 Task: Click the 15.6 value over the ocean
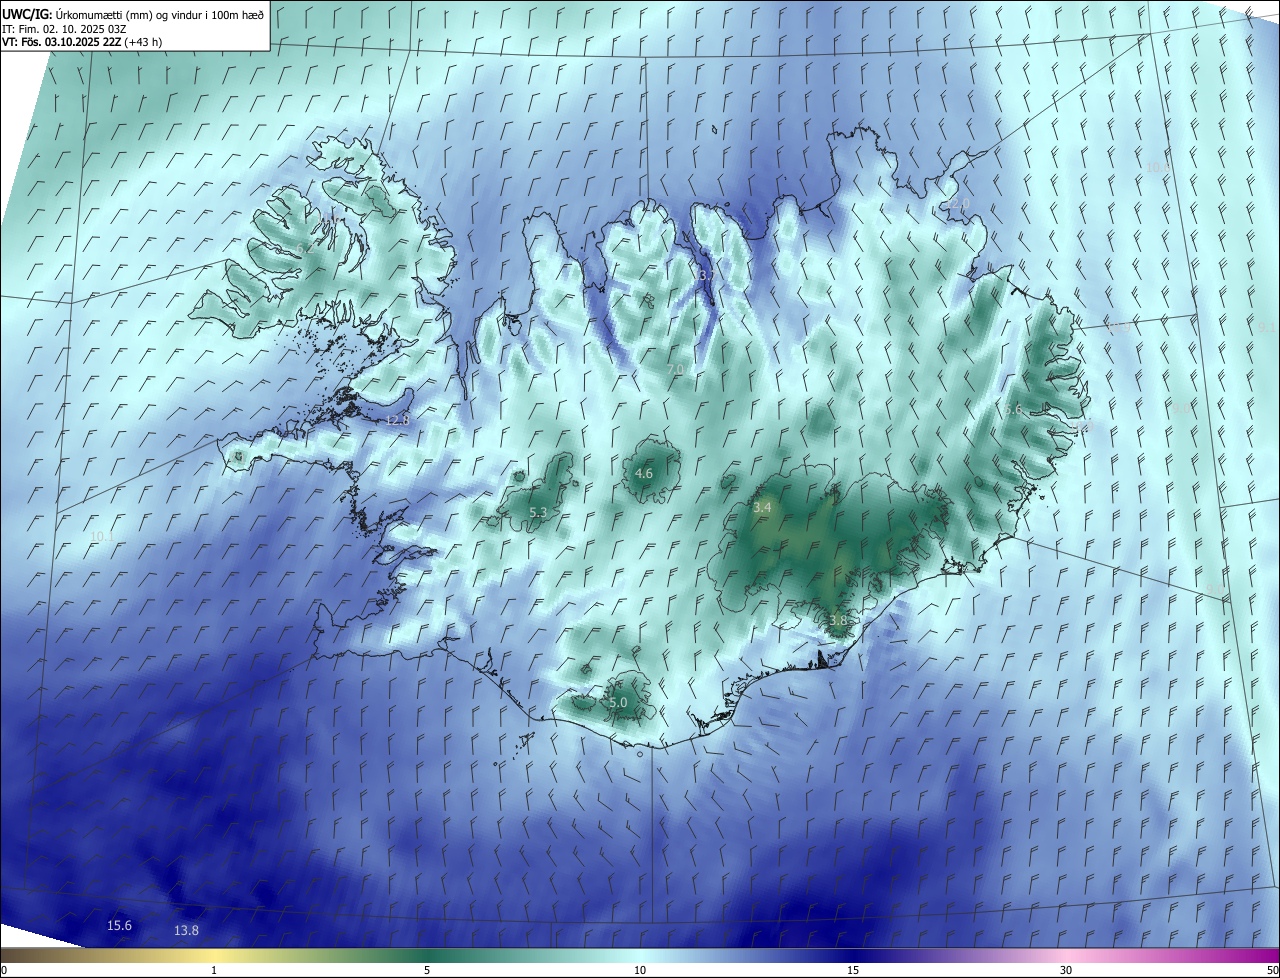click(119, 925)
